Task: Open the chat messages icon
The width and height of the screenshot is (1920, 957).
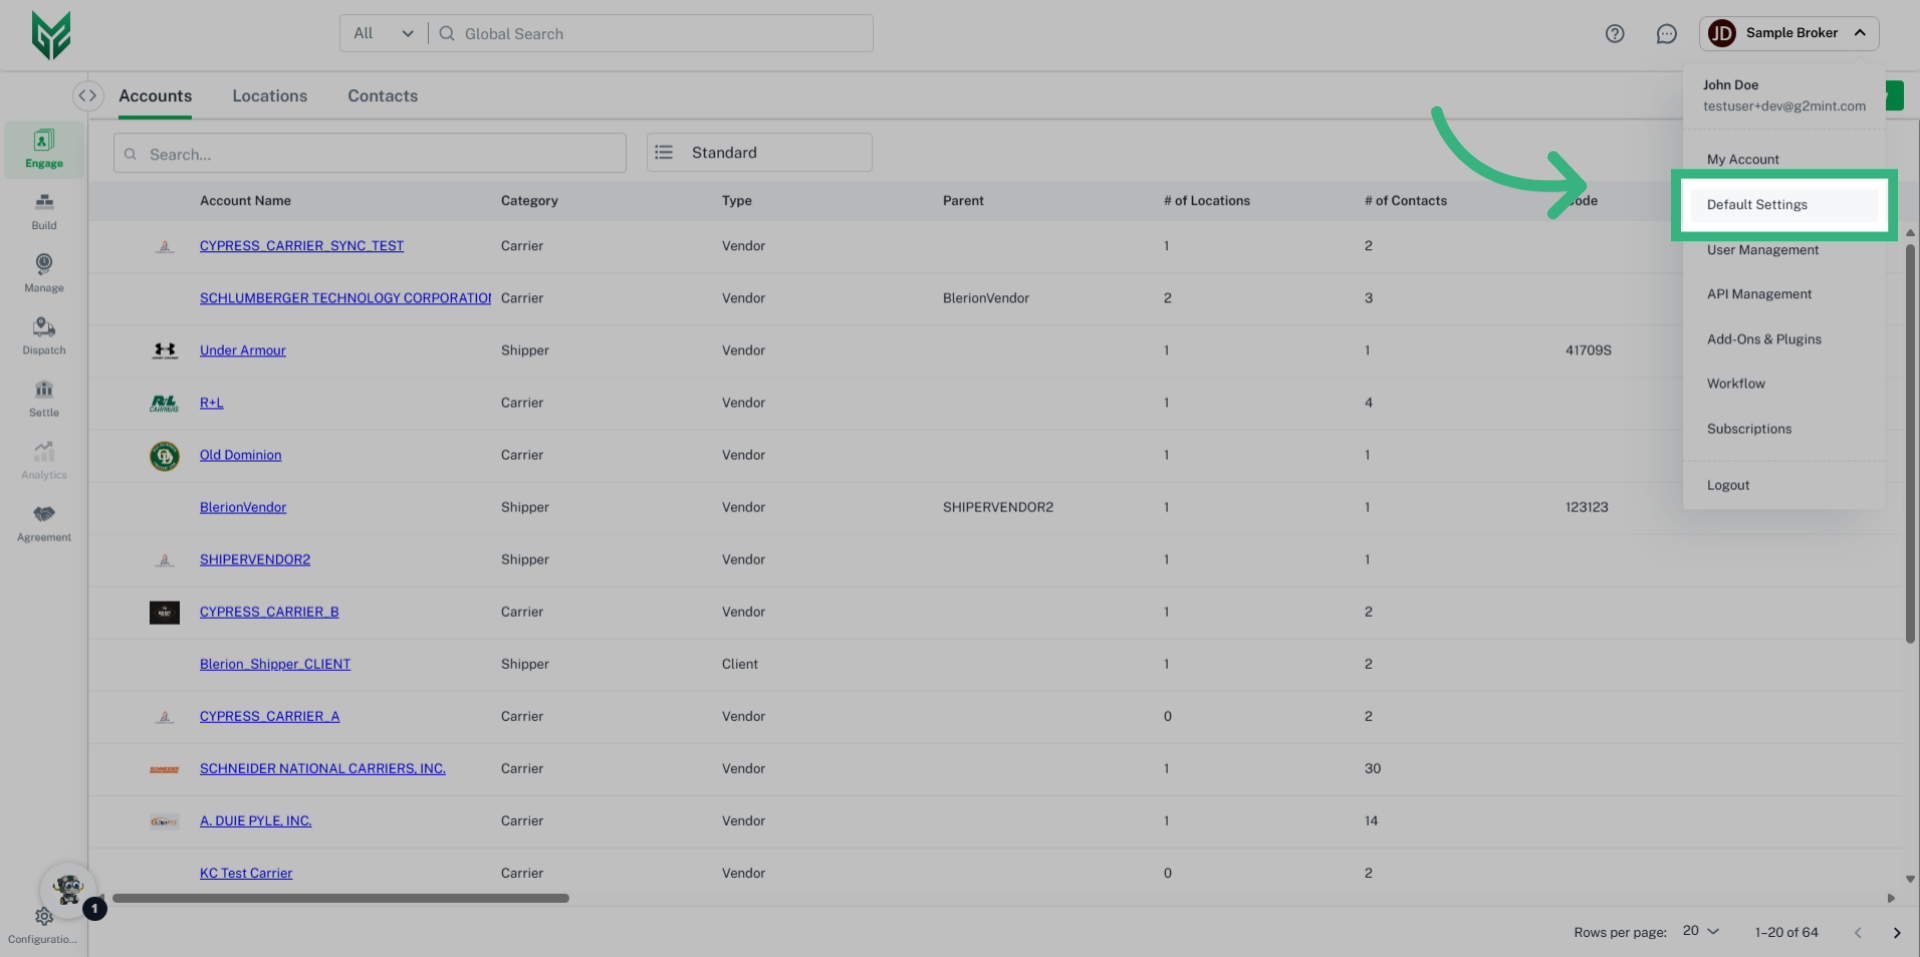Action: point(1667,33)
